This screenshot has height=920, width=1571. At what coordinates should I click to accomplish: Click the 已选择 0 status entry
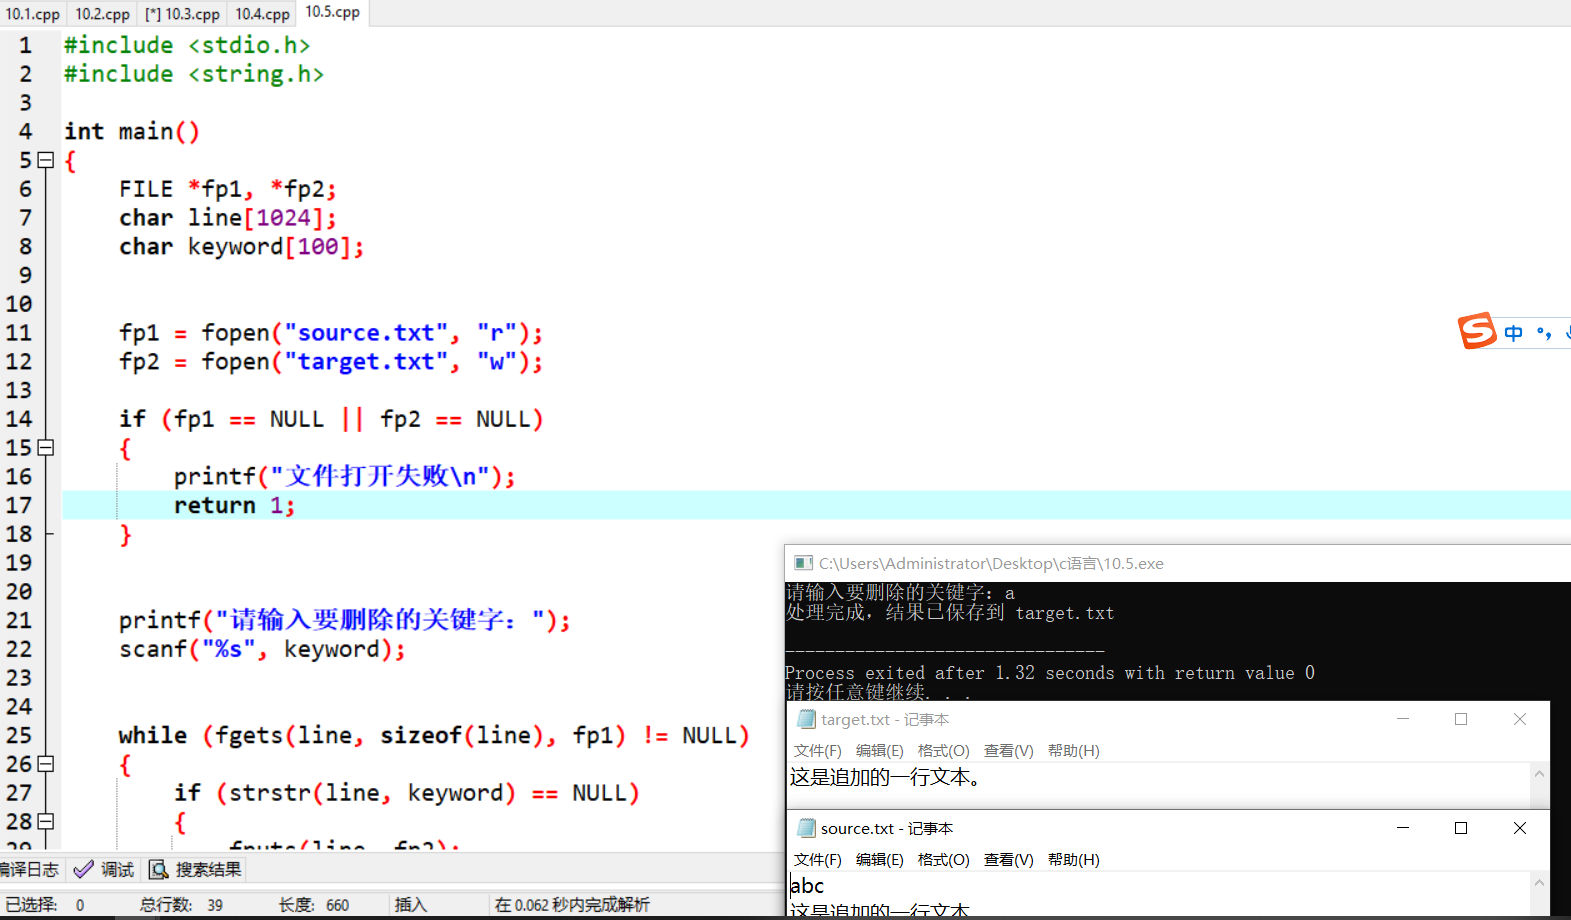45,905
